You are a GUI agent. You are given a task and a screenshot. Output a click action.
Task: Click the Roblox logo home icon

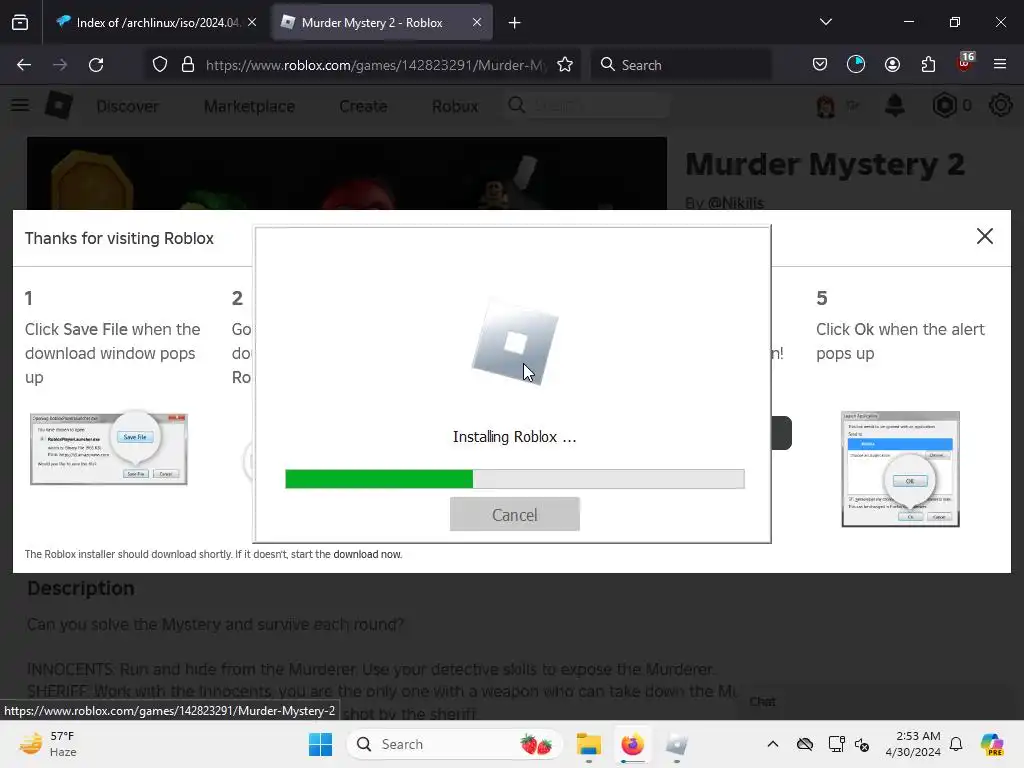click(59, 105)
